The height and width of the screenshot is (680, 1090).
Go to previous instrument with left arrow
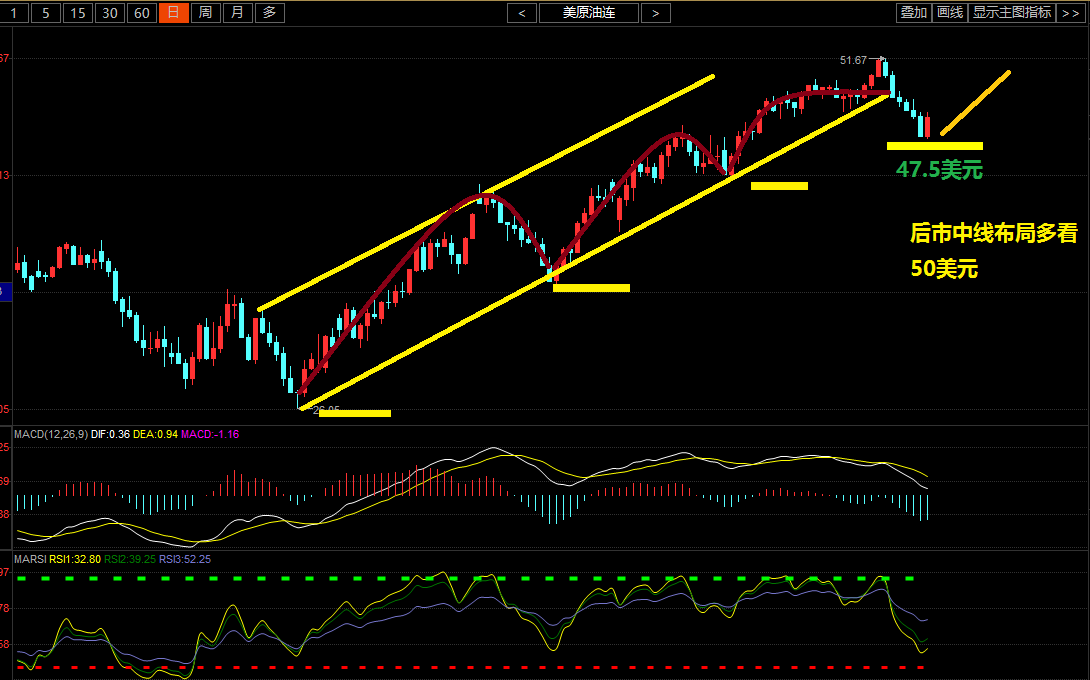click(x=522, y=13)
